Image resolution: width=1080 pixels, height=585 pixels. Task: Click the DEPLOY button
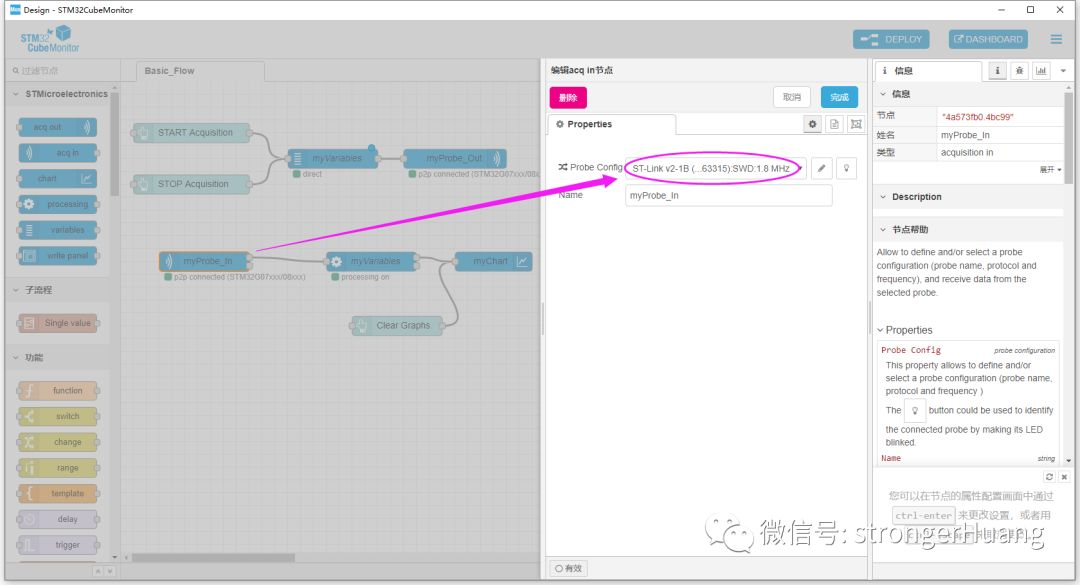point(891,39)
